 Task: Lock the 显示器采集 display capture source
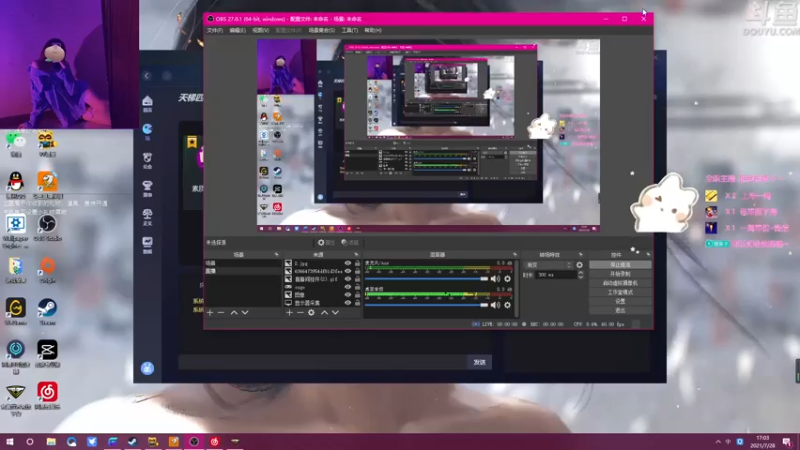coord(357,303)
